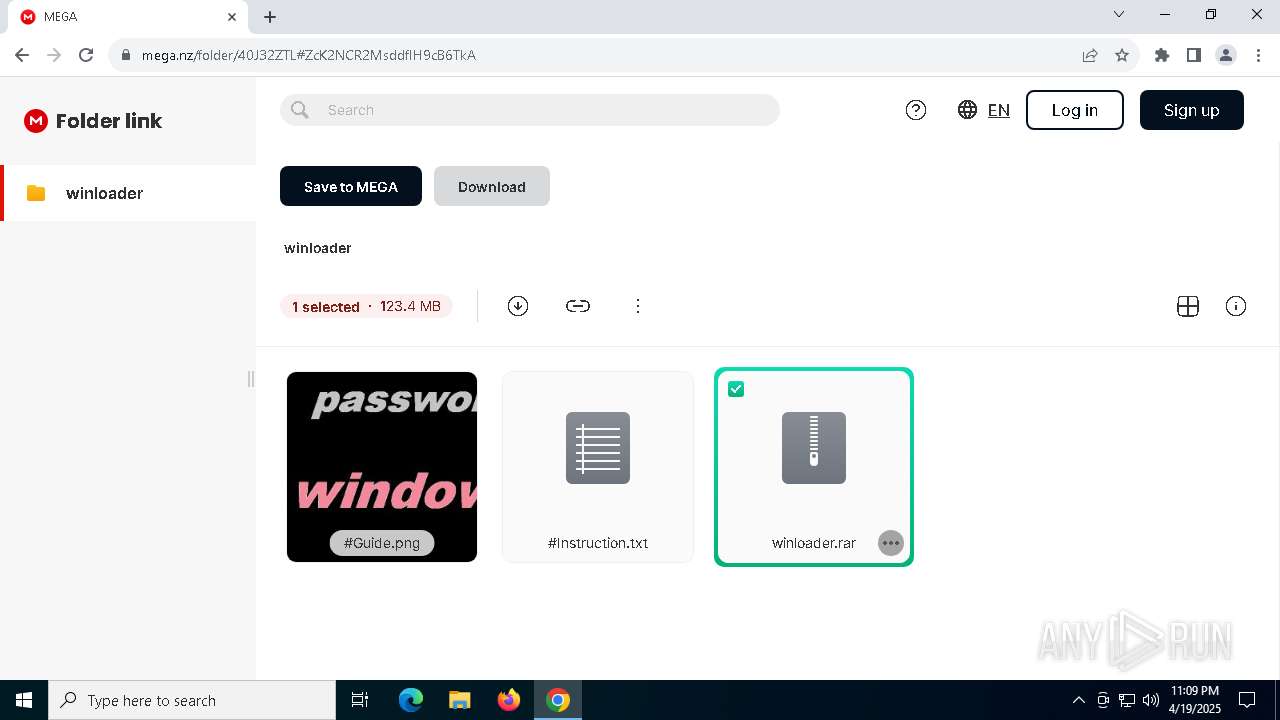
Task: Open the extensions puzzle icon
Action: pos(1162,55)
